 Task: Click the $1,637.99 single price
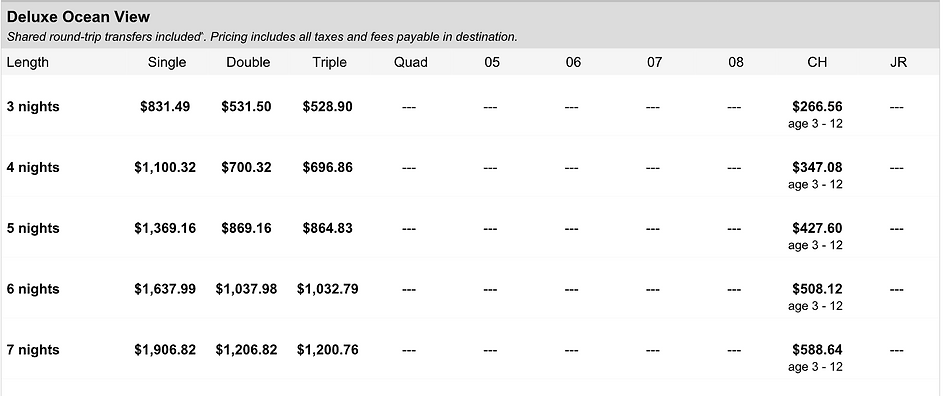tap(165, 289)
